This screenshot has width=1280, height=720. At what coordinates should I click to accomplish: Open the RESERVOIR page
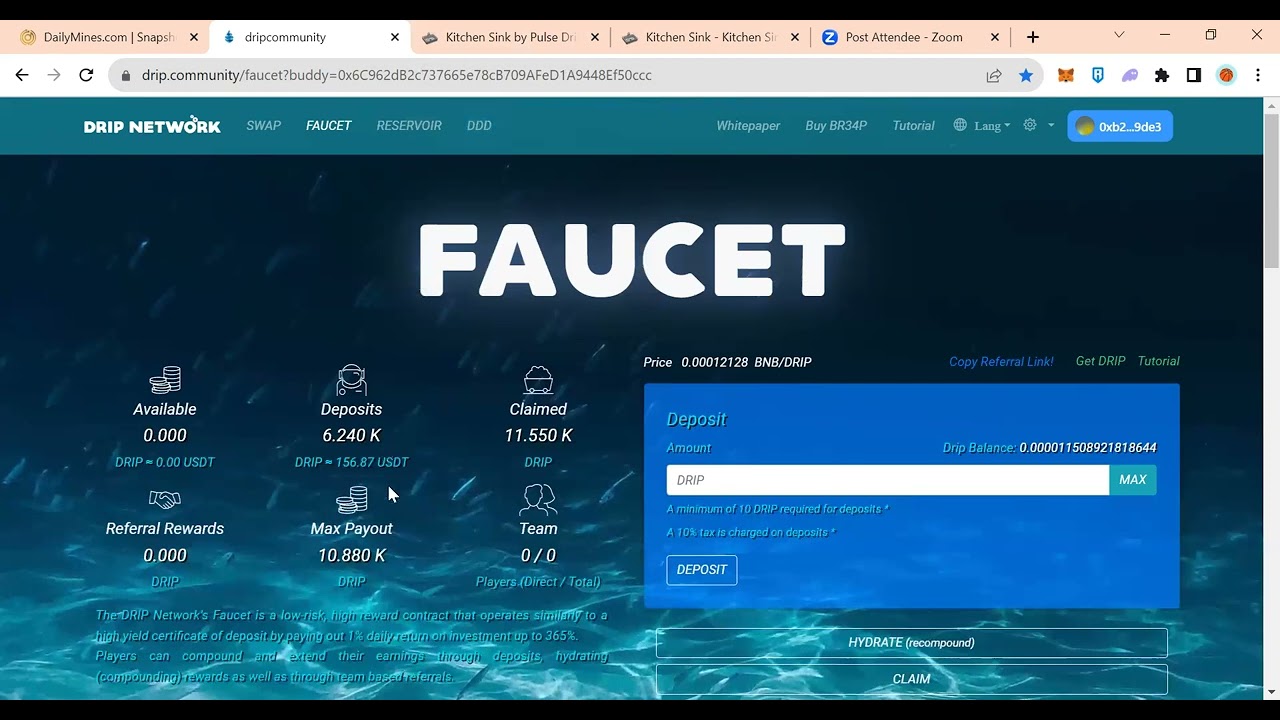pos(409,125)
